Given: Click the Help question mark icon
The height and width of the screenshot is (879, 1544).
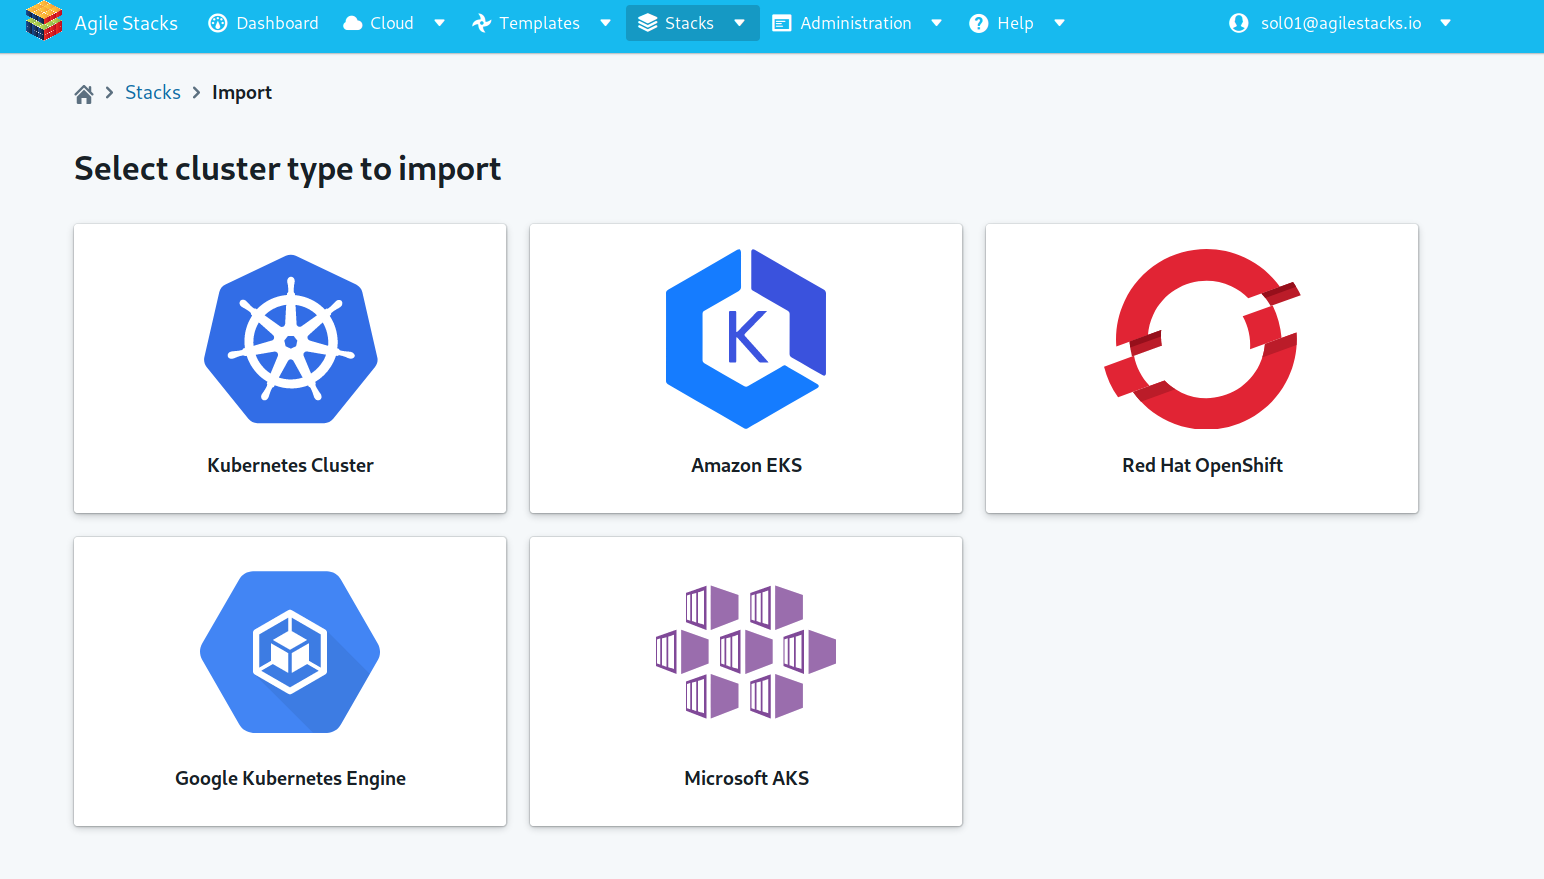Looking at the screenshot, I should [x=979, y=23].
